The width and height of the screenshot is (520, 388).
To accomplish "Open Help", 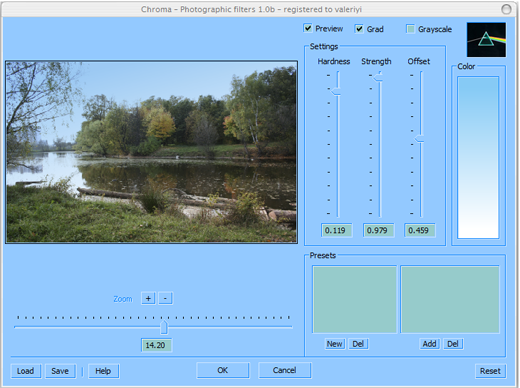I will (103, 371).
